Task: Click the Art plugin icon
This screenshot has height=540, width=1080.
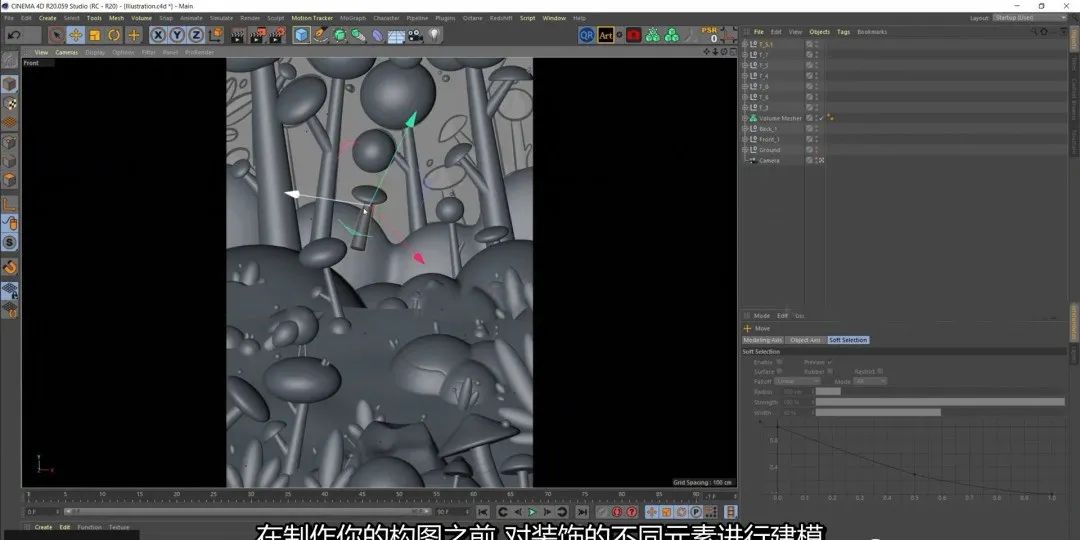Action: coord(605,35)
